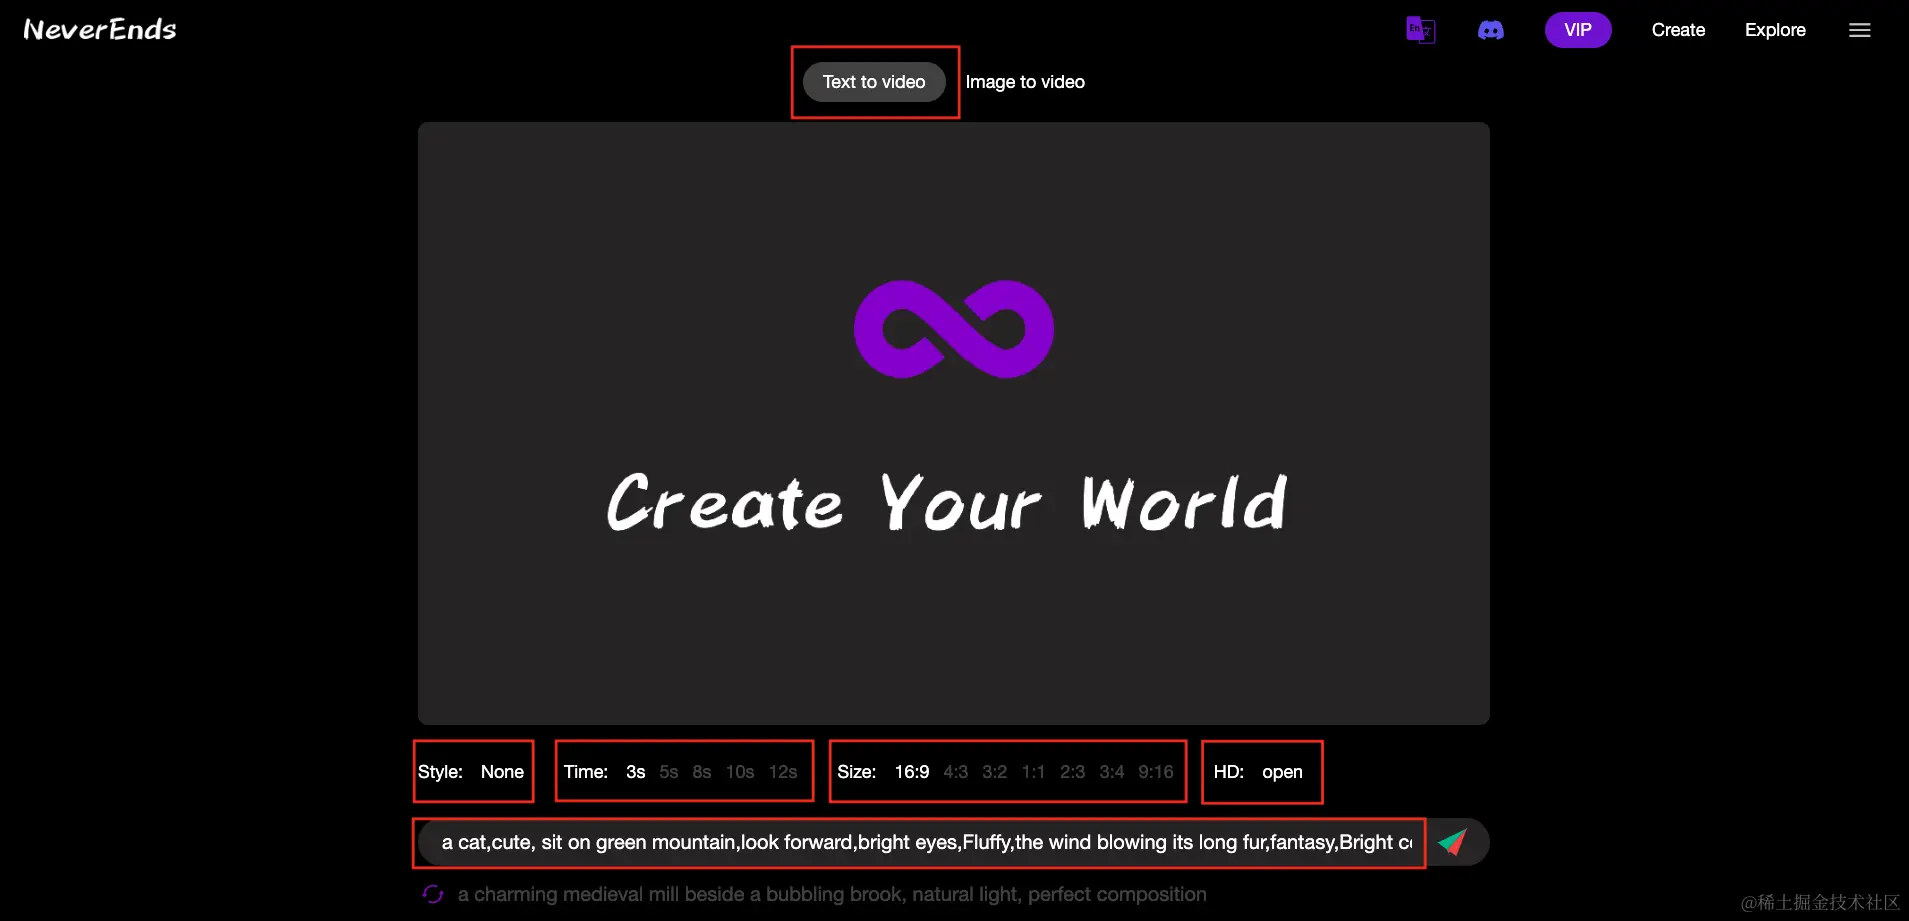The image size is (1909, 921).
Task: Open the language translate icon
Action: tap(1420, 30)
